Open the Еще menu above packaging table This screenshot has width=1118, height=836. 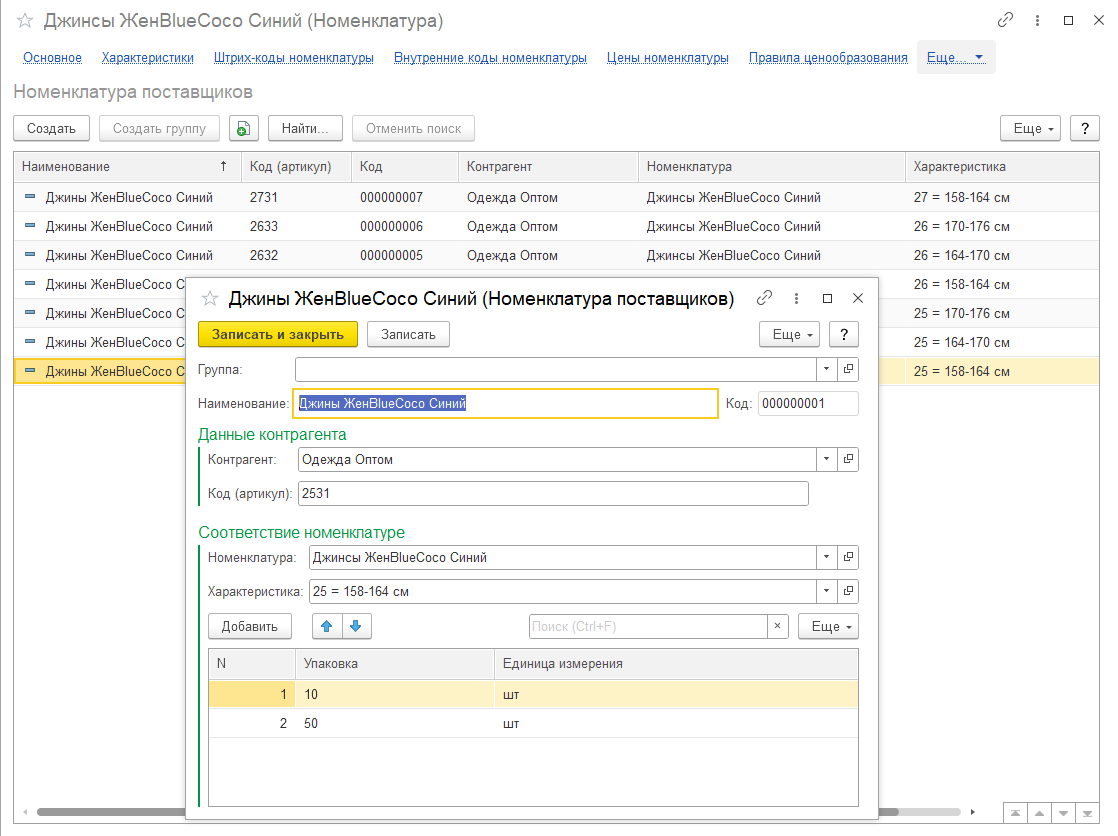[x=827, y=626]
